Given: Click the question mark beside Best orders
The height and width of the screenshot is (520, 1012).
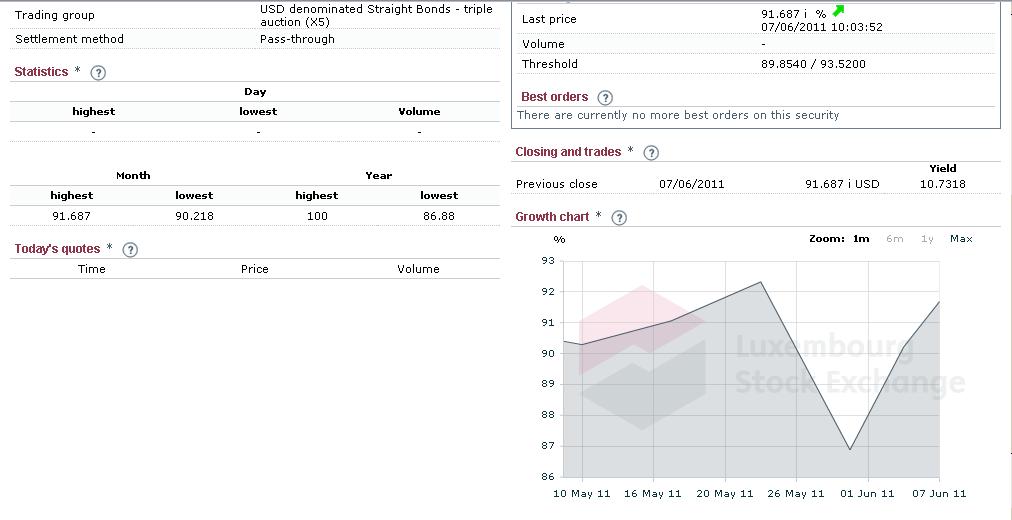Looking at the screenshot, I should (x=606, y=97).
